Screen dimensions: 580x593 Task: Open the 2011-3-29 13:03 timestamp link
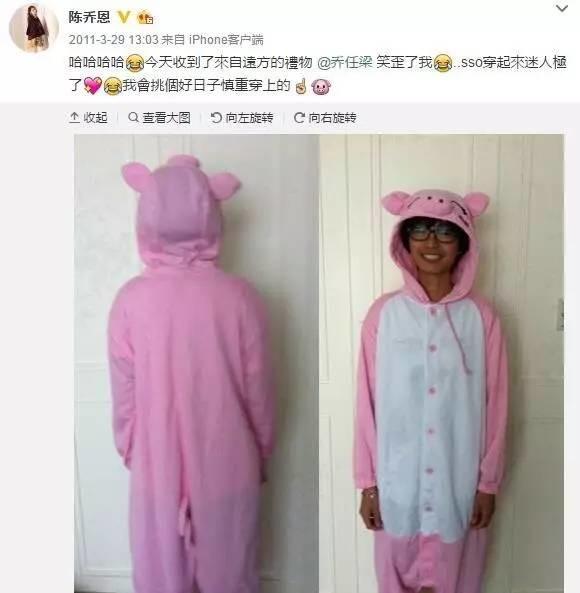tap(113, 40)
